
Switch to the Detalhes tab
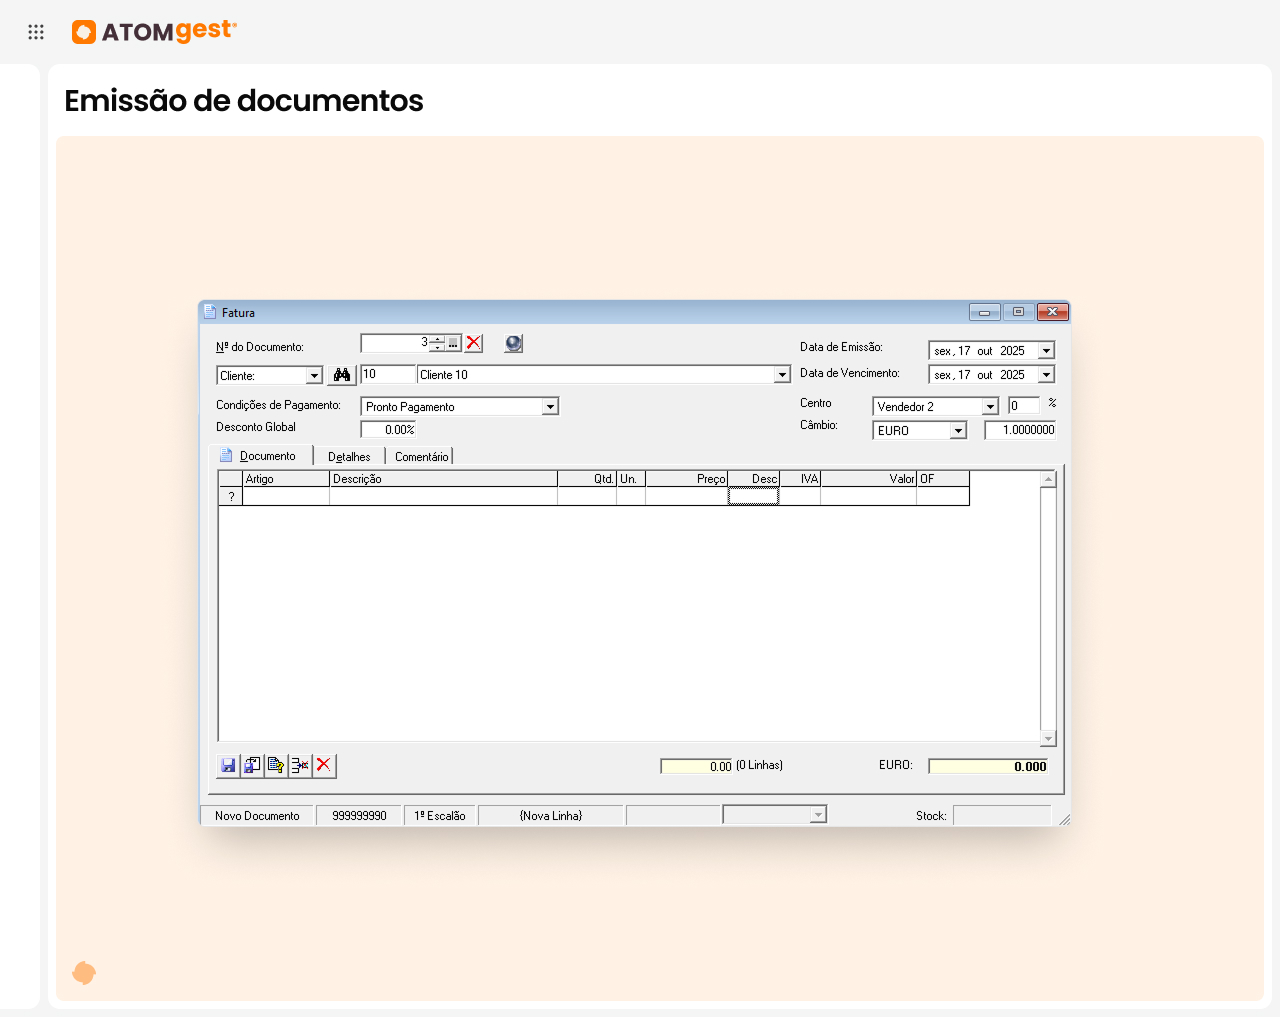349,457
